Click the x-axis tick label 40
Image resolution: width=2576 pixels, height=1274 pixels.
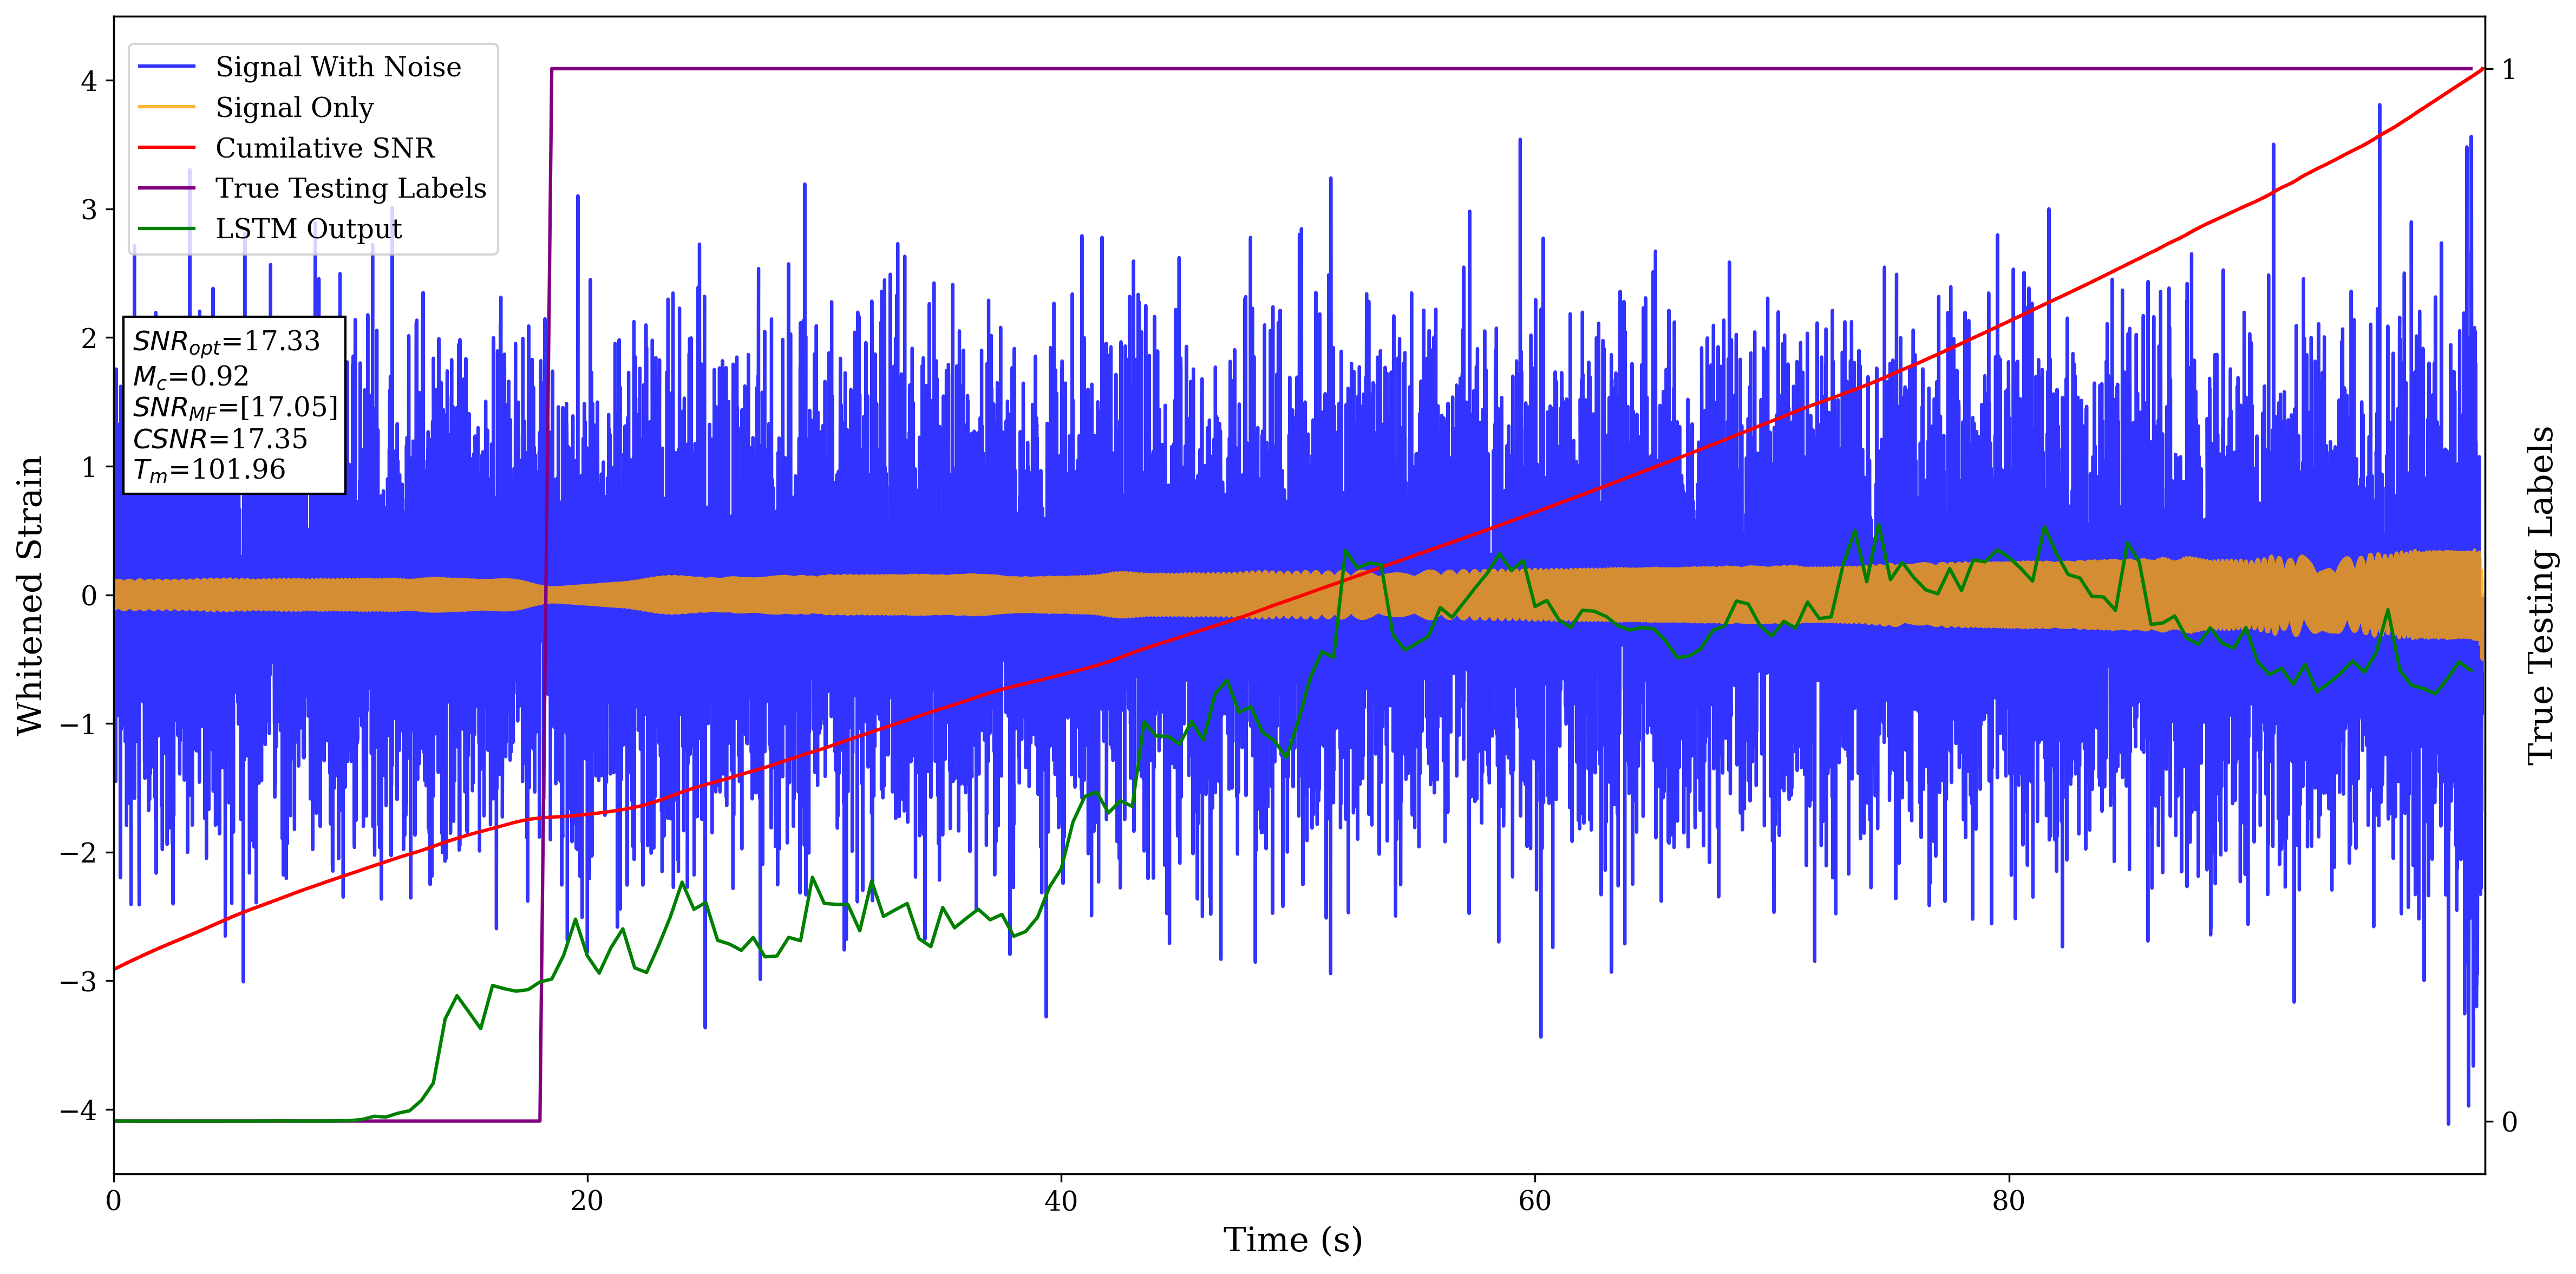click(1061, 1201)
